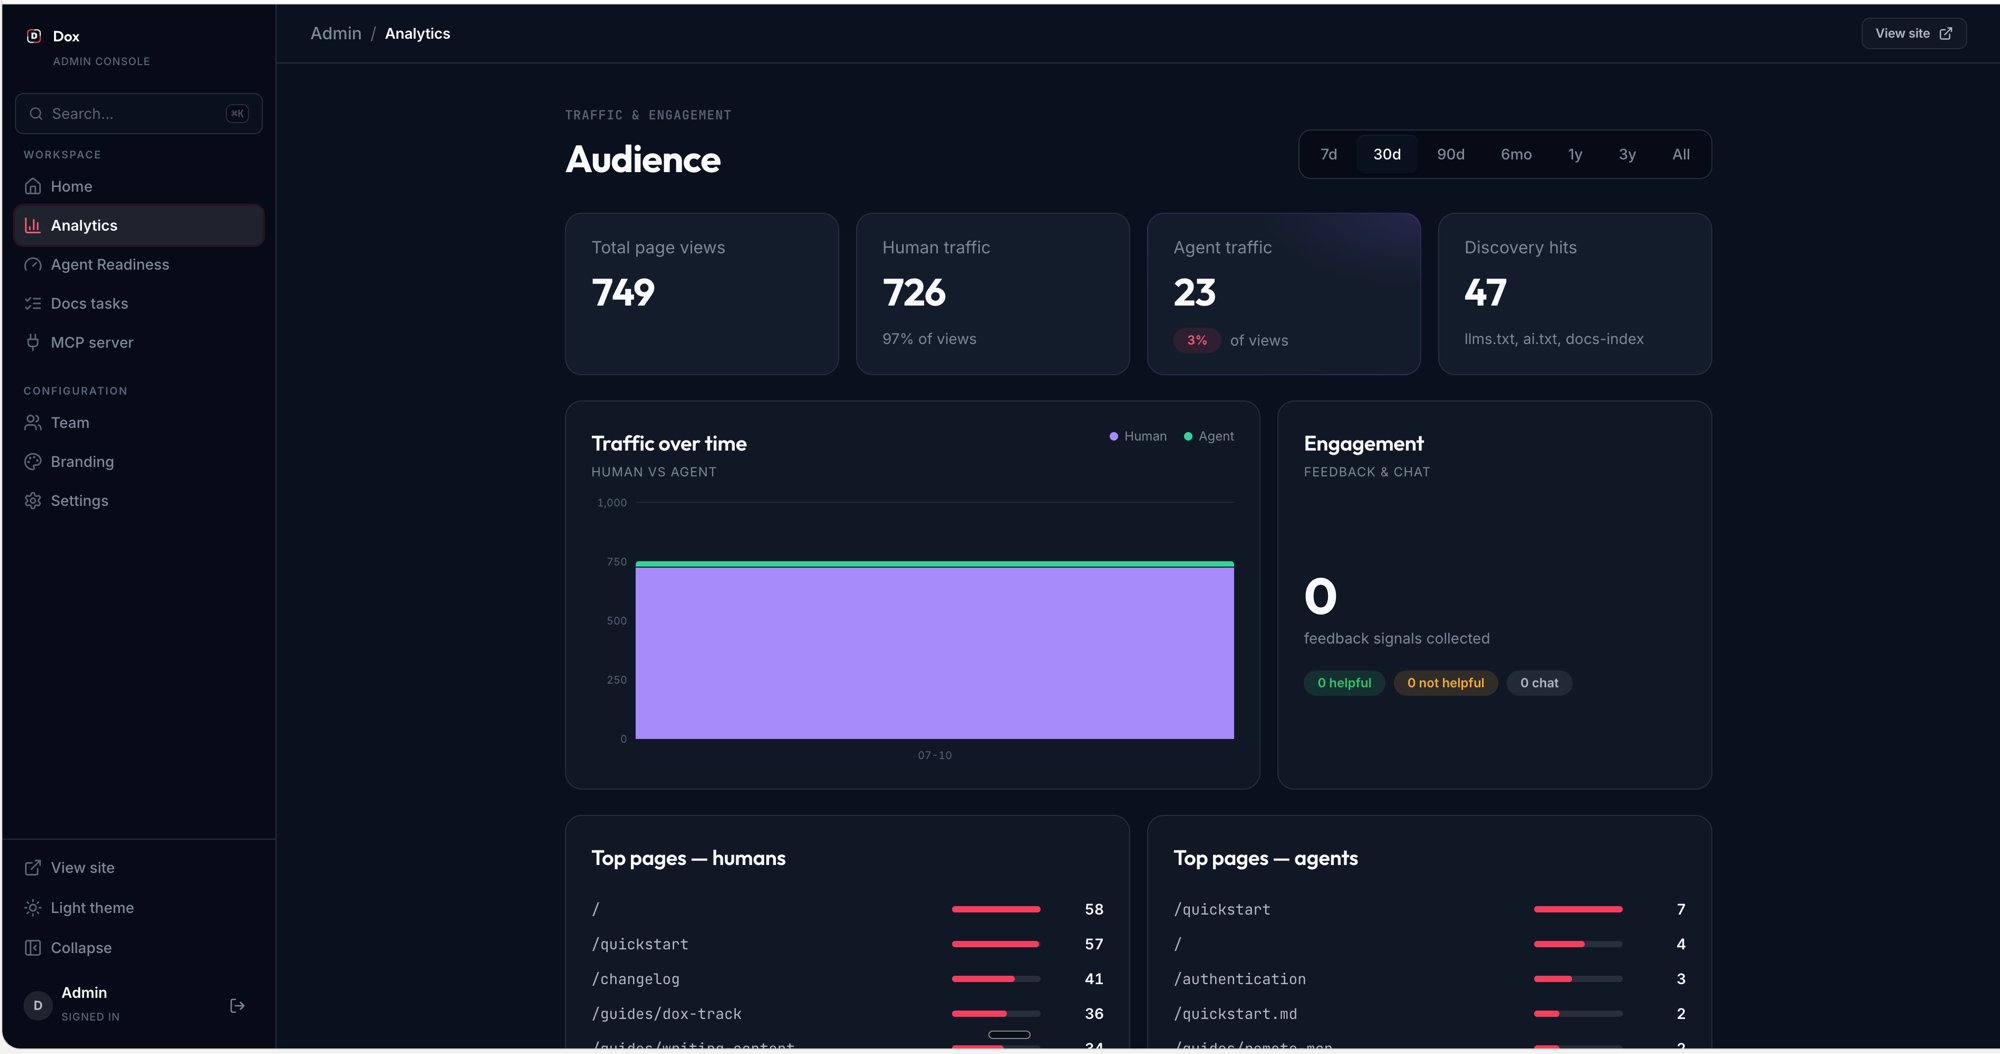Viewport: 2000px width, 1054px height.
Task: Switch to the 90d time range
Action: (x=1450, y=154)
